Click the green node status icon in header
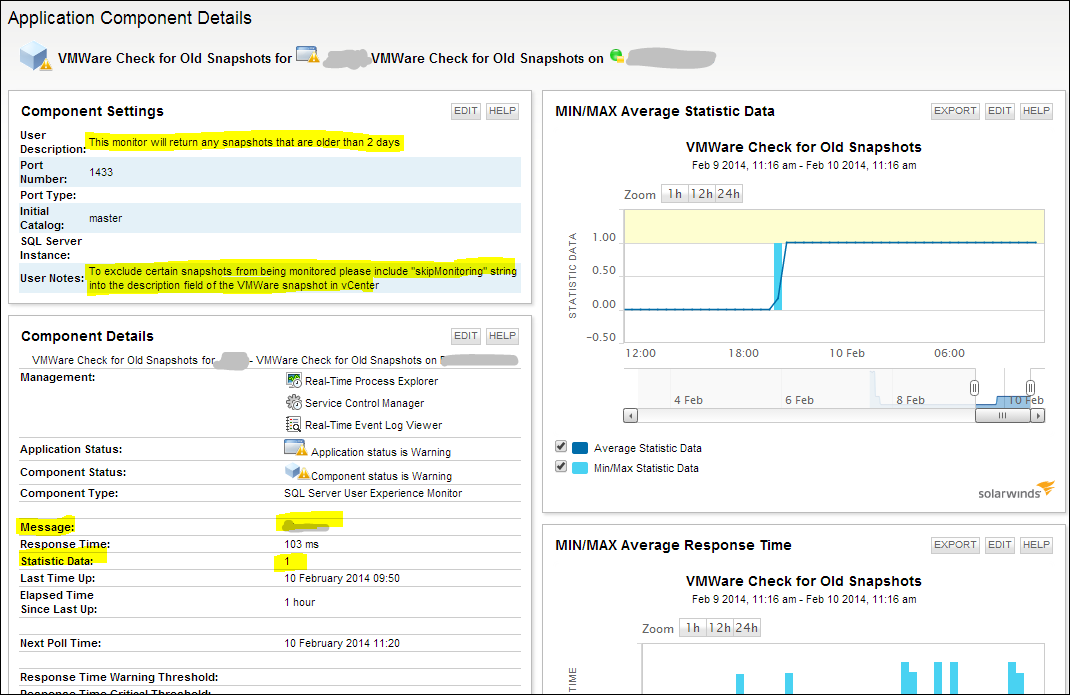The height and width of the screenshot is (695, 1070). [616, 55]
